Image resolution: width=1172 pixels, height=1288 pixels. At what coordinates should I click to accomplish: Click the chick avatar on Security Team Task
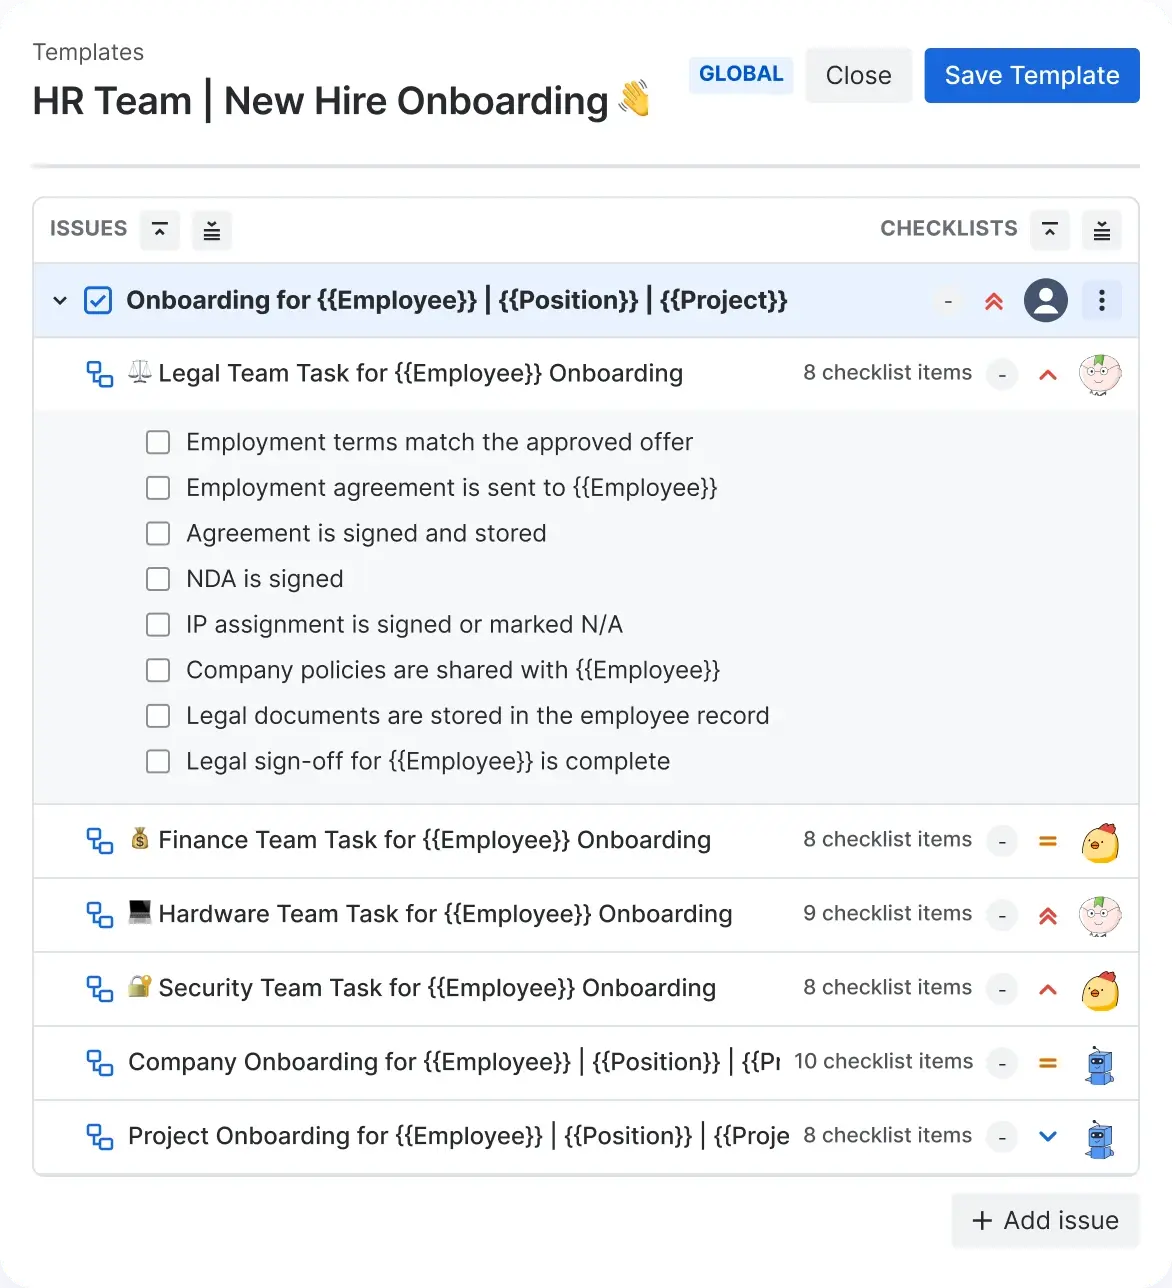pos(1100,990)
